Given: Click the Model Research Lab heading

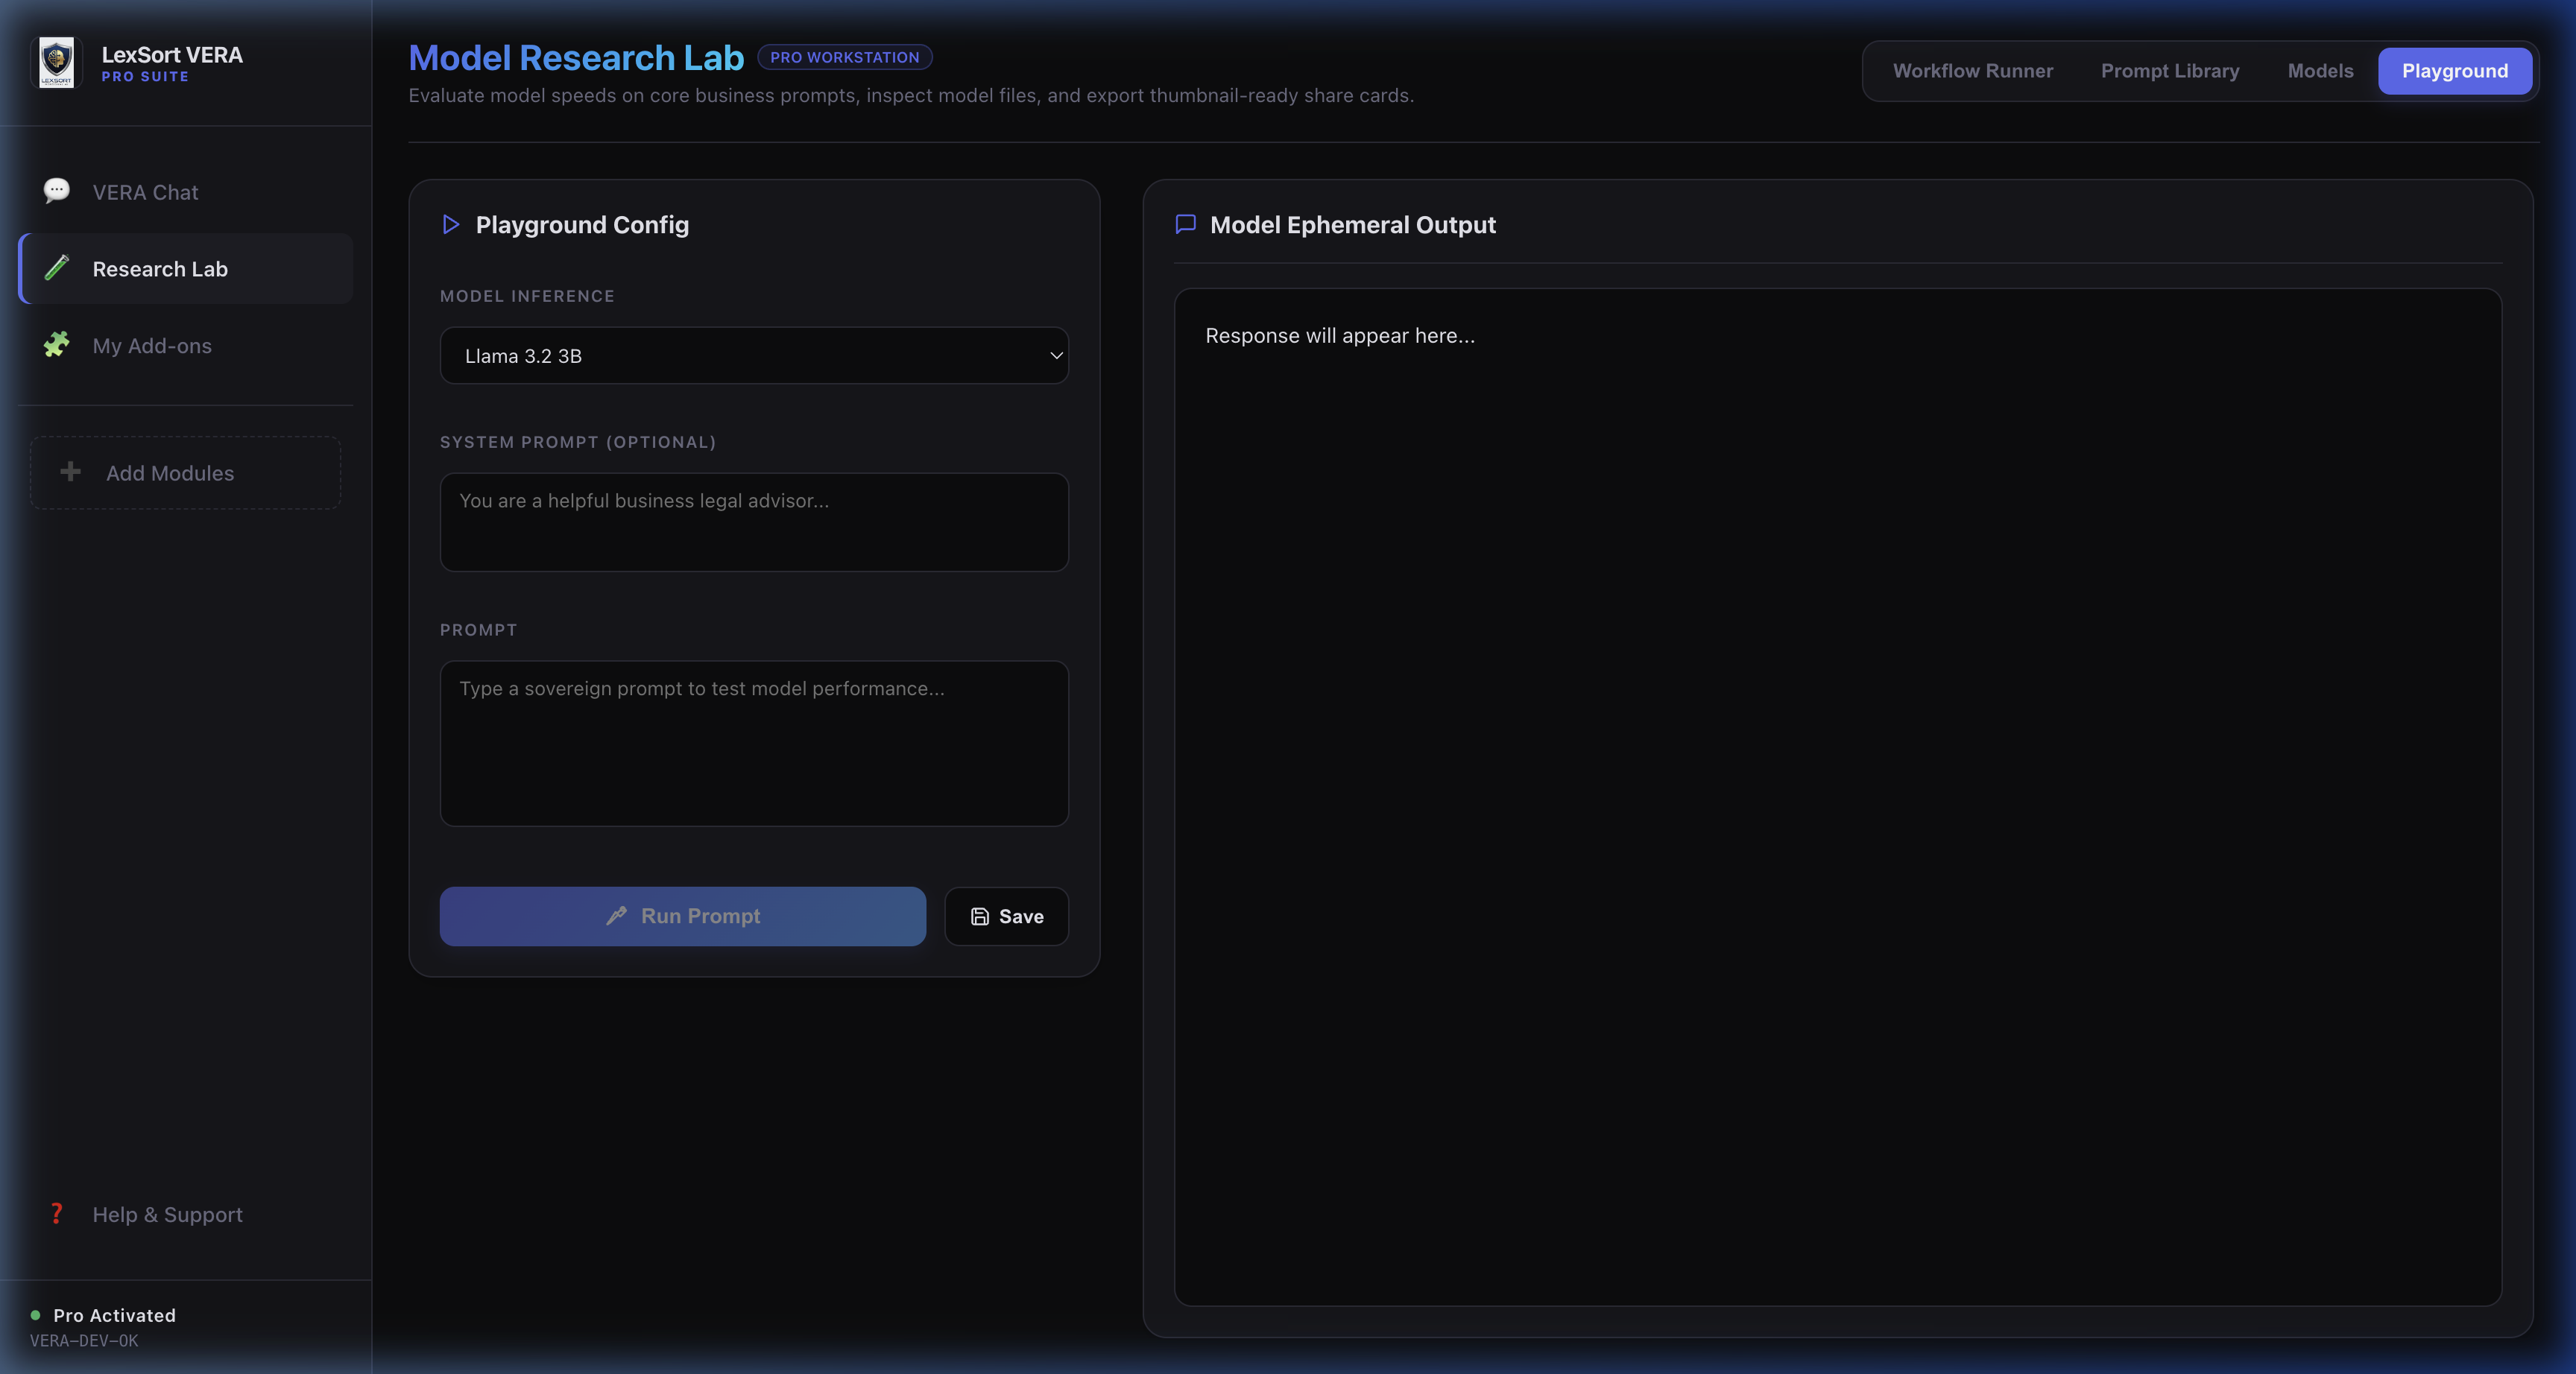Looking at the screenshot, I should point(576,57).
